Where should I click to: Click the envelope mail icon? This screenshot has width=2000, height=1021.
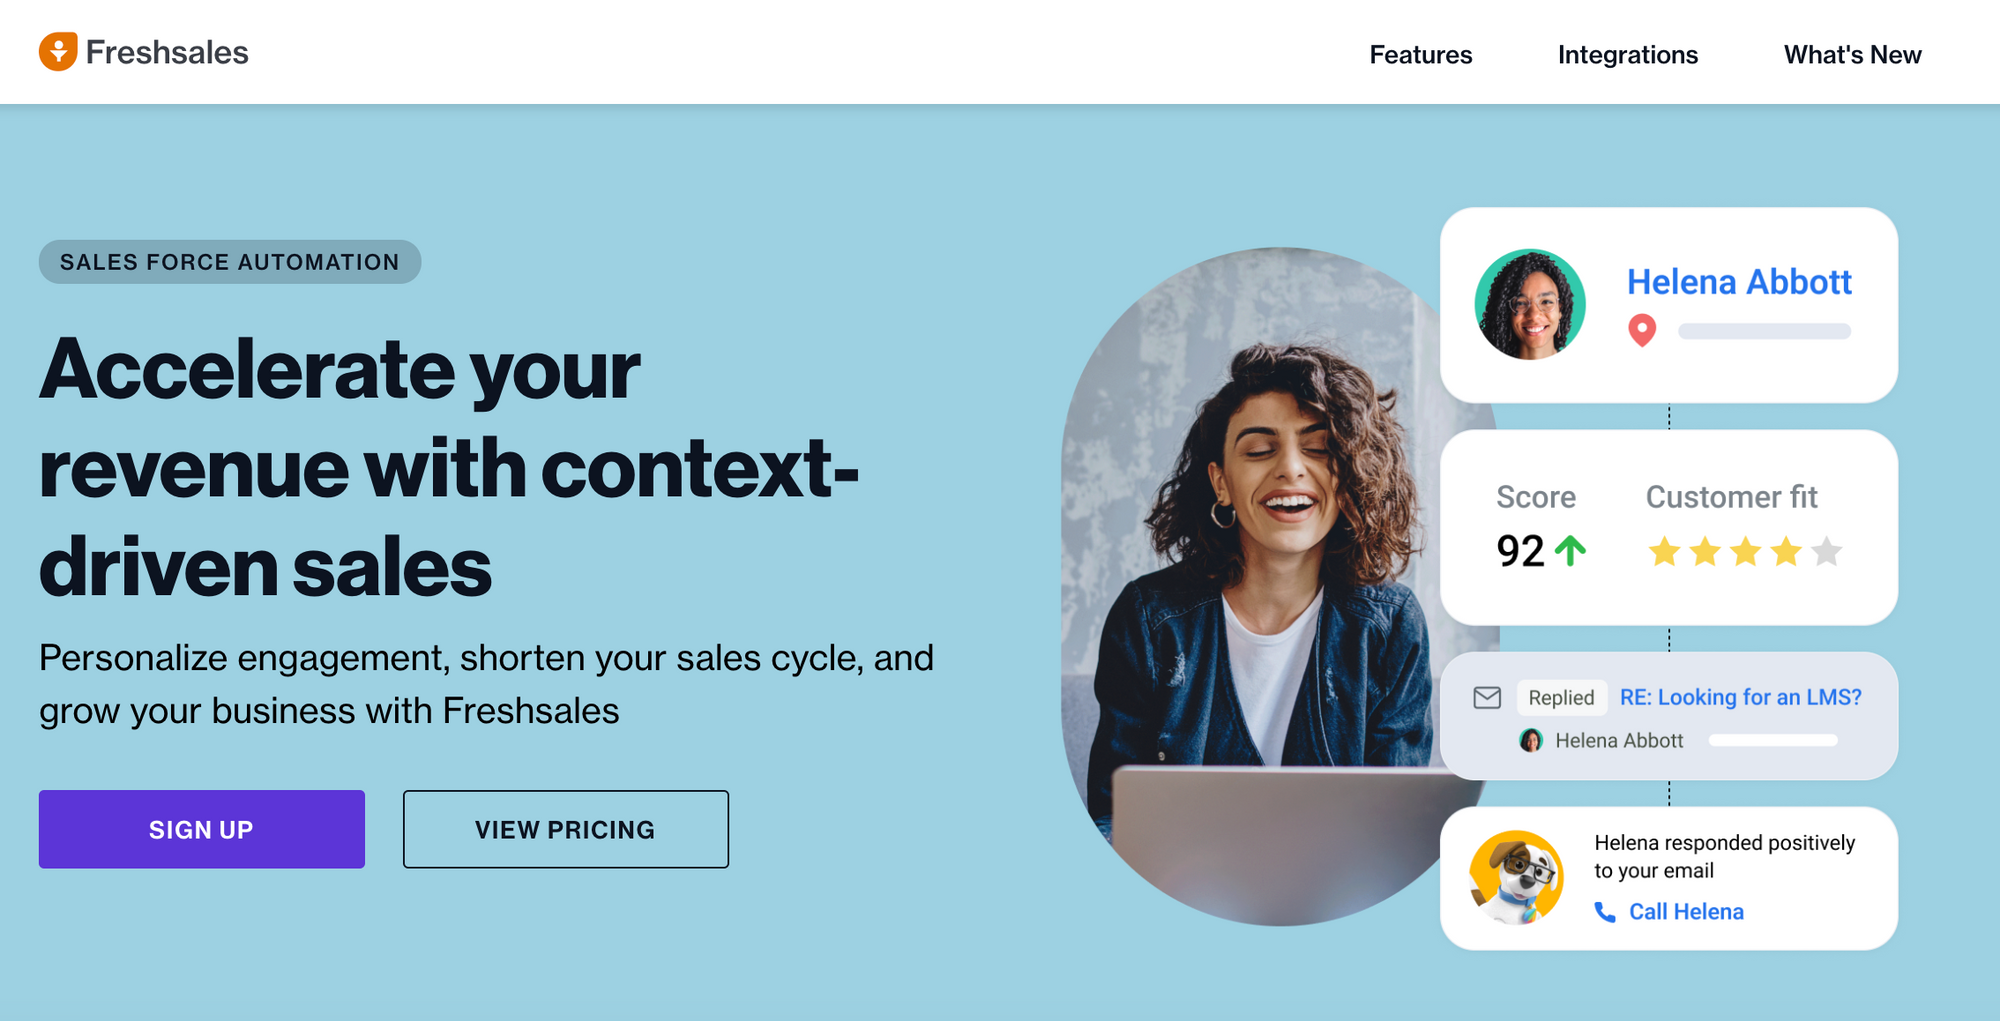[1487, 697]
